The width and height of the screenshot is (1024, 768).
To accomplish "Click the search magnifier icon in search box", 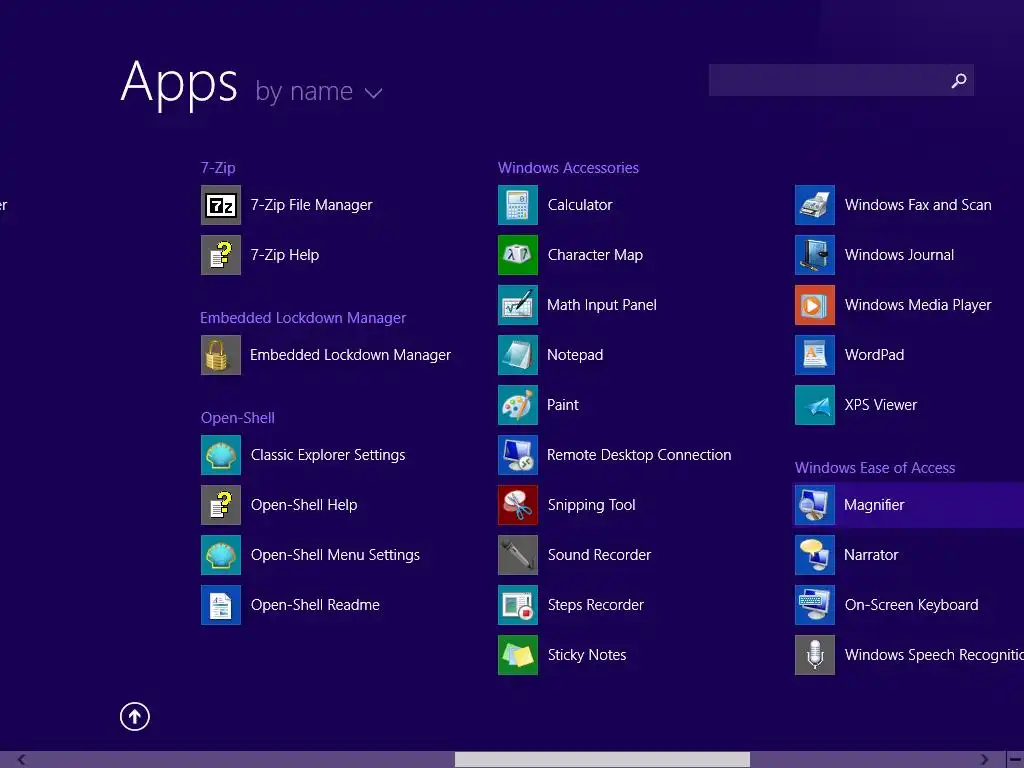I will tap(959, 80).
